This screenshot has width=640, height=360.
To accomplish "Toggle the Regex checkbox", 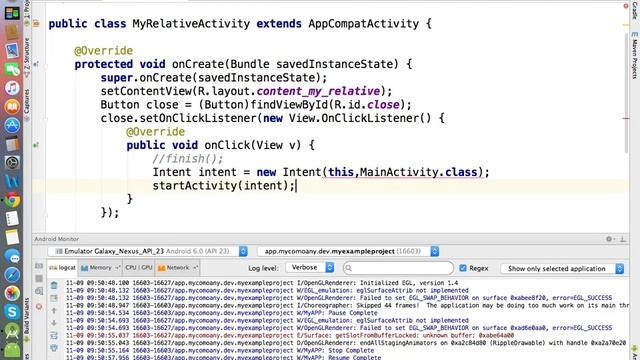I will coord(463,268).
